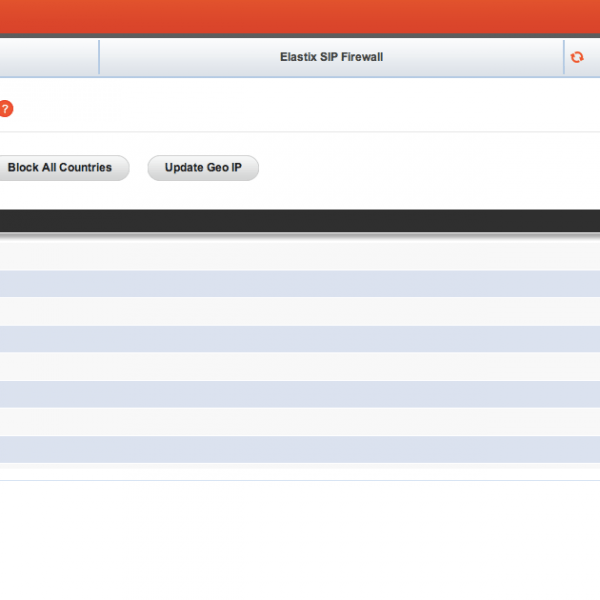600x600 pixels.
Task: Choose the last blue row in the table
Action: (x=300, y=449)
